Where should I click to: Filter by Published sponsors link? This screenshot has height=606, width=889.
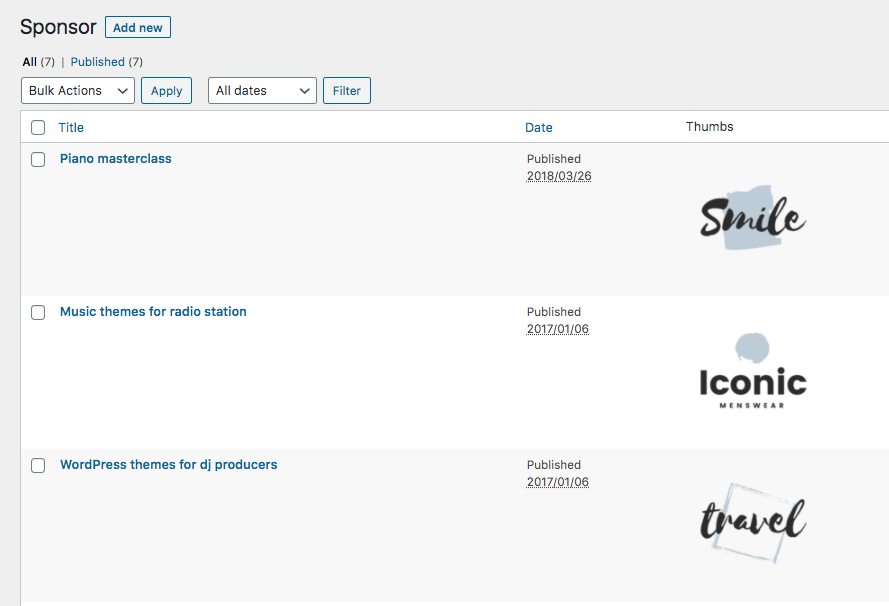(97, 62)
